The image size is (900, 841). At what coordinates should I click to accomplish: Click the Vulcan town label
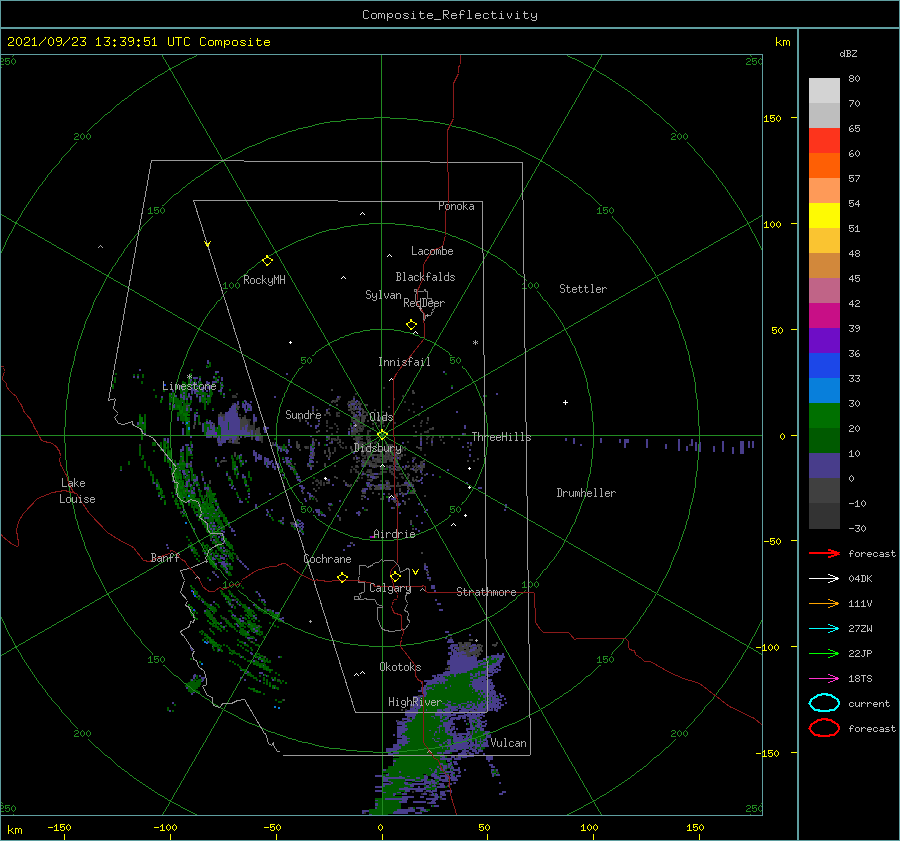[x=509, y=743]
